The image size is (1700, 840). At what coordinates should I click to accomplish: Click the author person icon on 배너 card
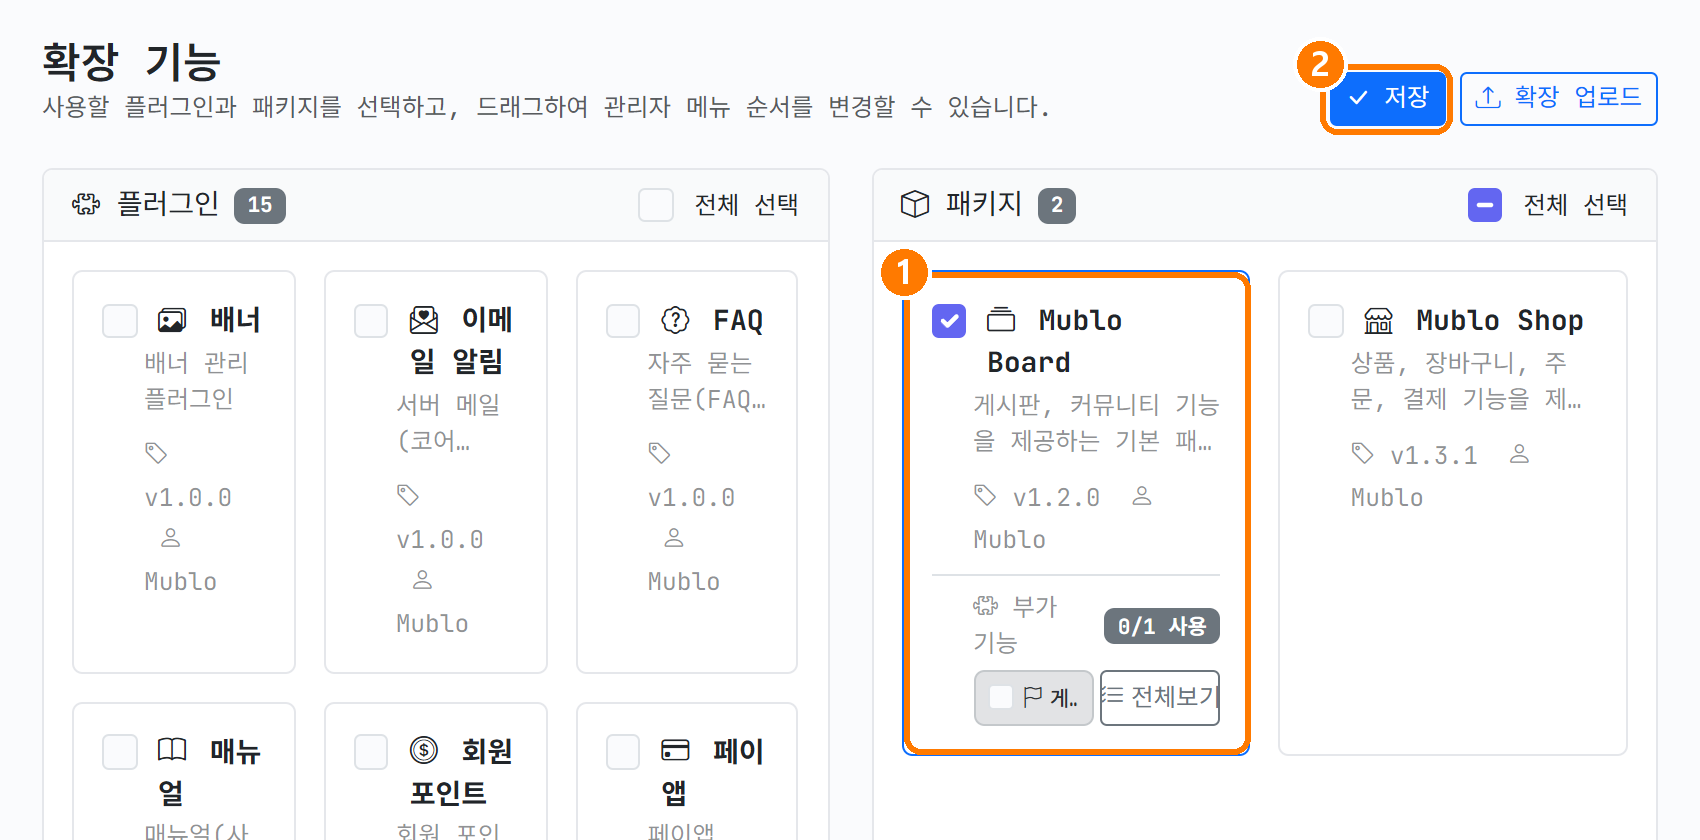(171, 538)
